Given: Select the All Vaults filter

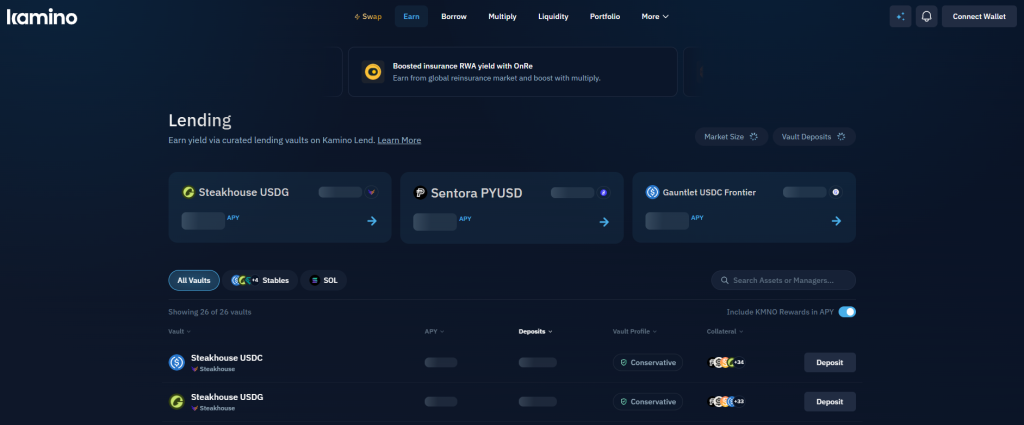Looking at the screenshot, I should pyautogui.click(x=194, y=280).
